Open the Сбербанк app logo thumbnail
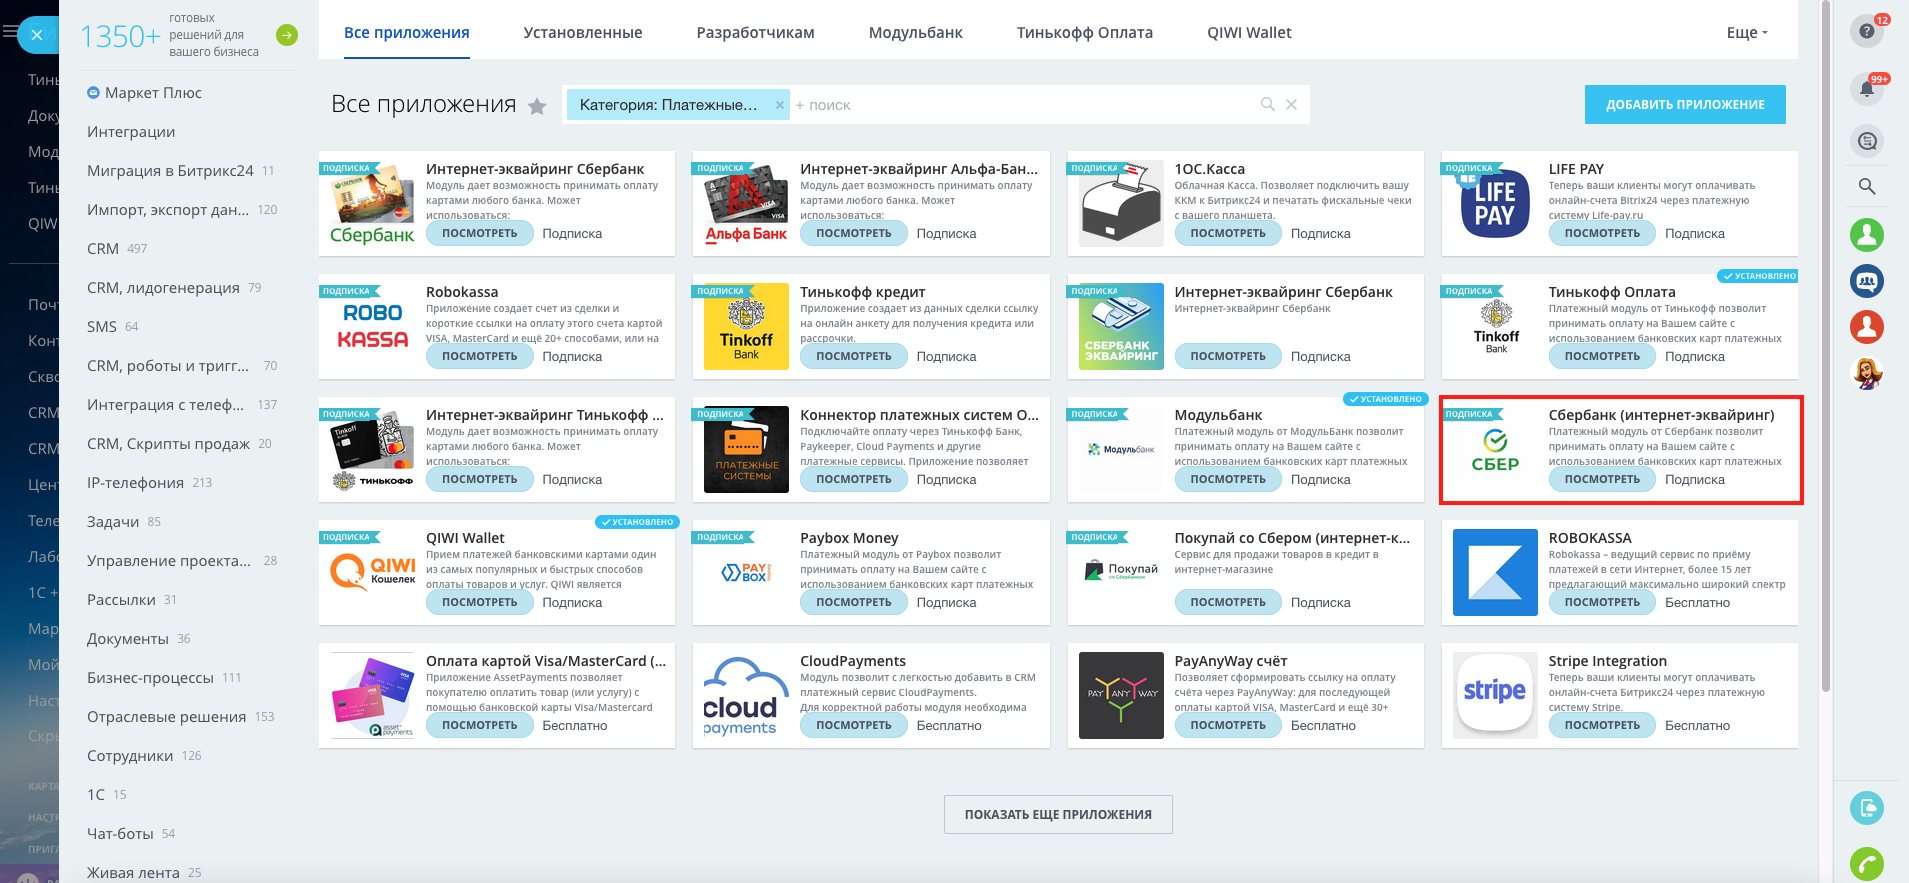This screenshot has width=1909, height=883. pyautogui.click(x=372, y=204)
